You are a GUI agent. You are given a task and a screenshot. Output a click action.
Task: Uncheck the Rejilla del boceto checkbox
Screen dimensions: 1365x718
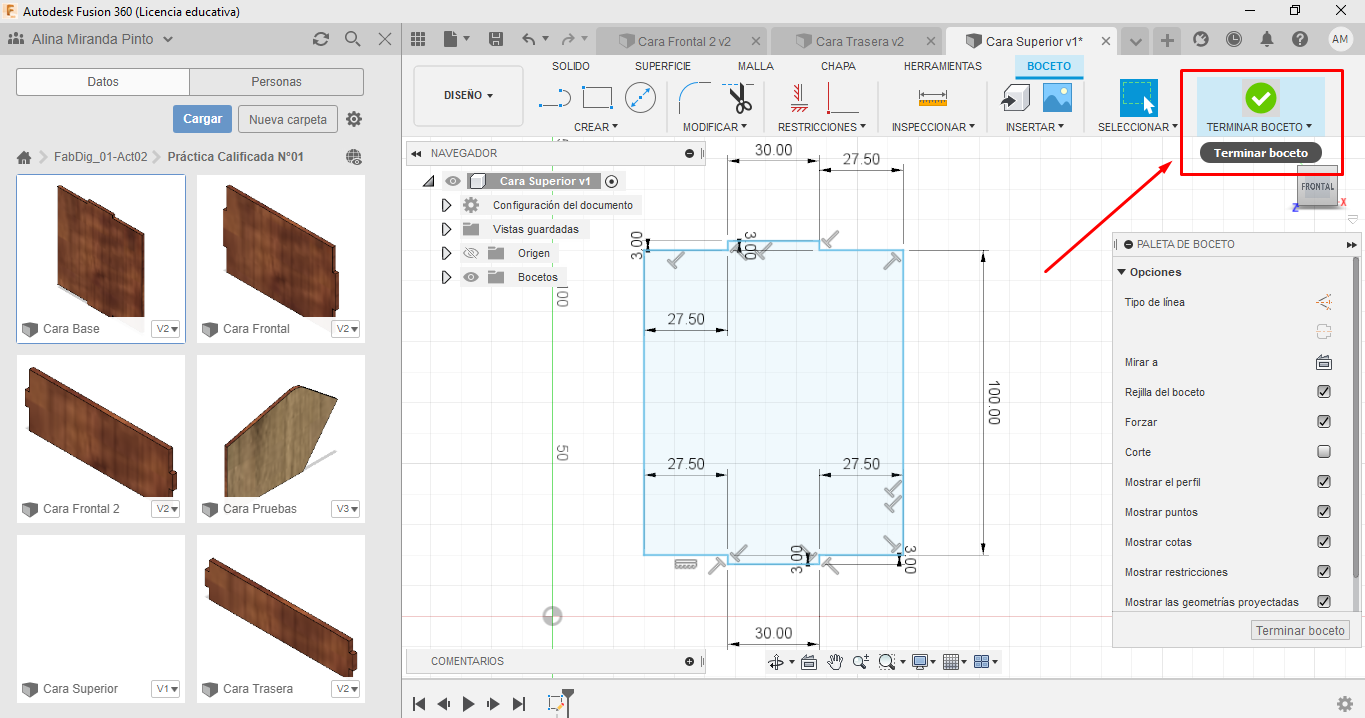coord(1324,392)
